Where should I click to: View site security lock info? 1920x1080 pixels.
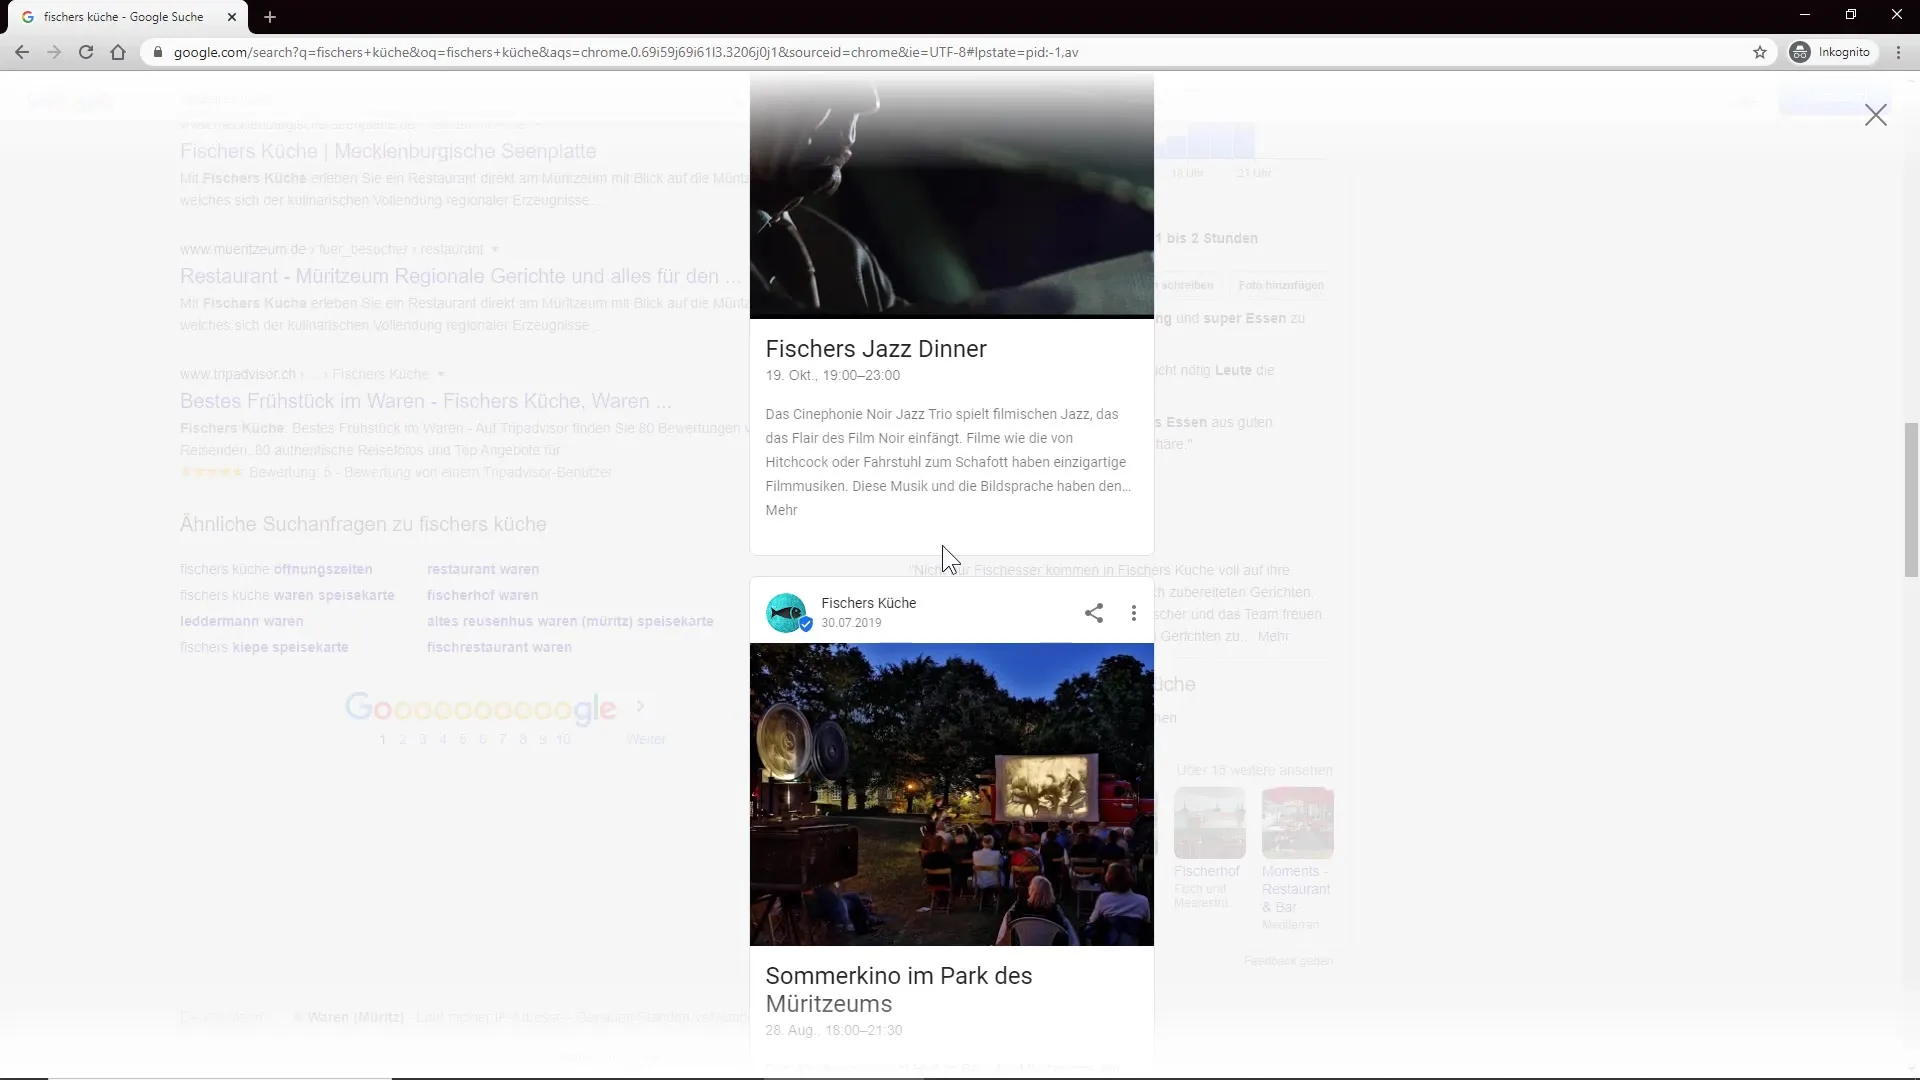[157, 52]
